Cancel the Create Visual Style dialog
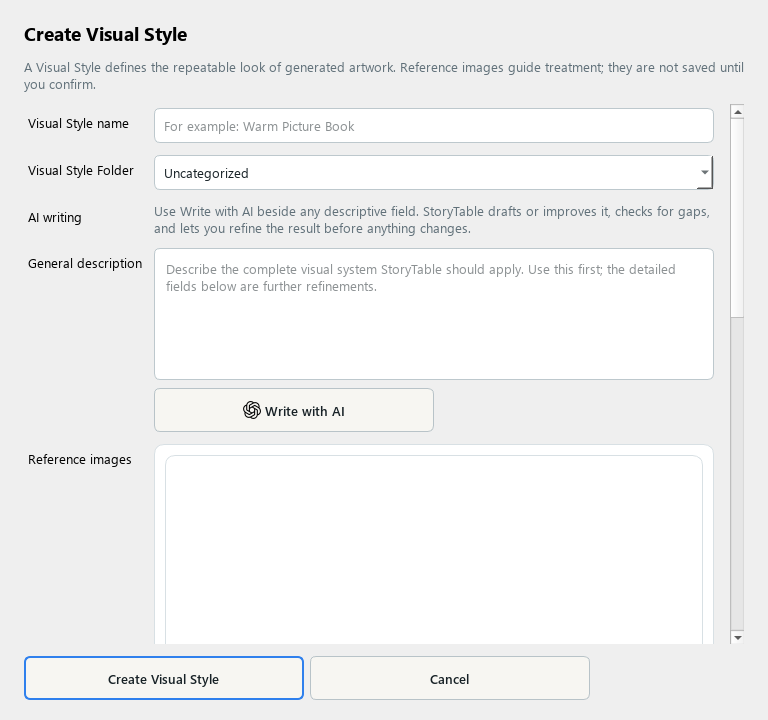 450,678
